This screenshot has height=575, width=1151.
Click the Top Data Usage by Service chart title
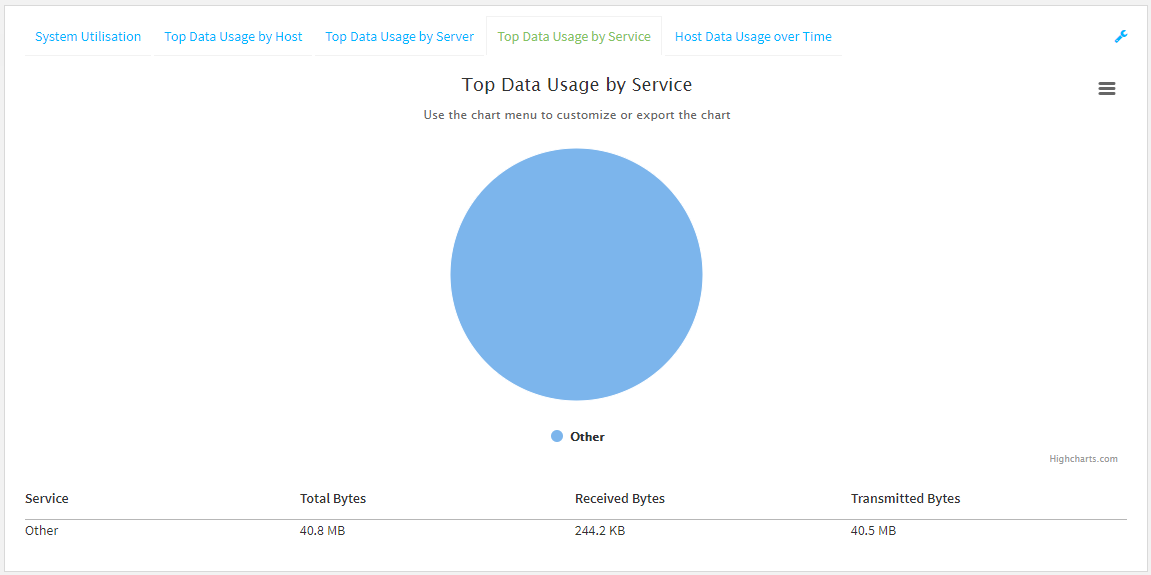(x=577, y=85)
